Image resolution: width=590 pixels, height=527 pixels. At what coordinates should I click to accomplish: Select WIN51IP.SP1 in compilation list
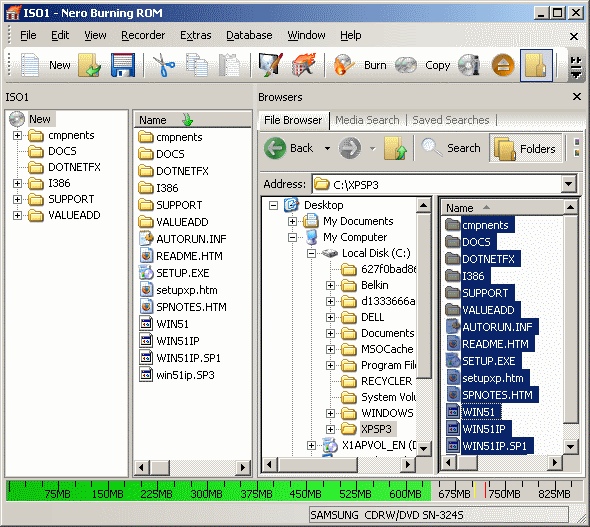[188, 358]
